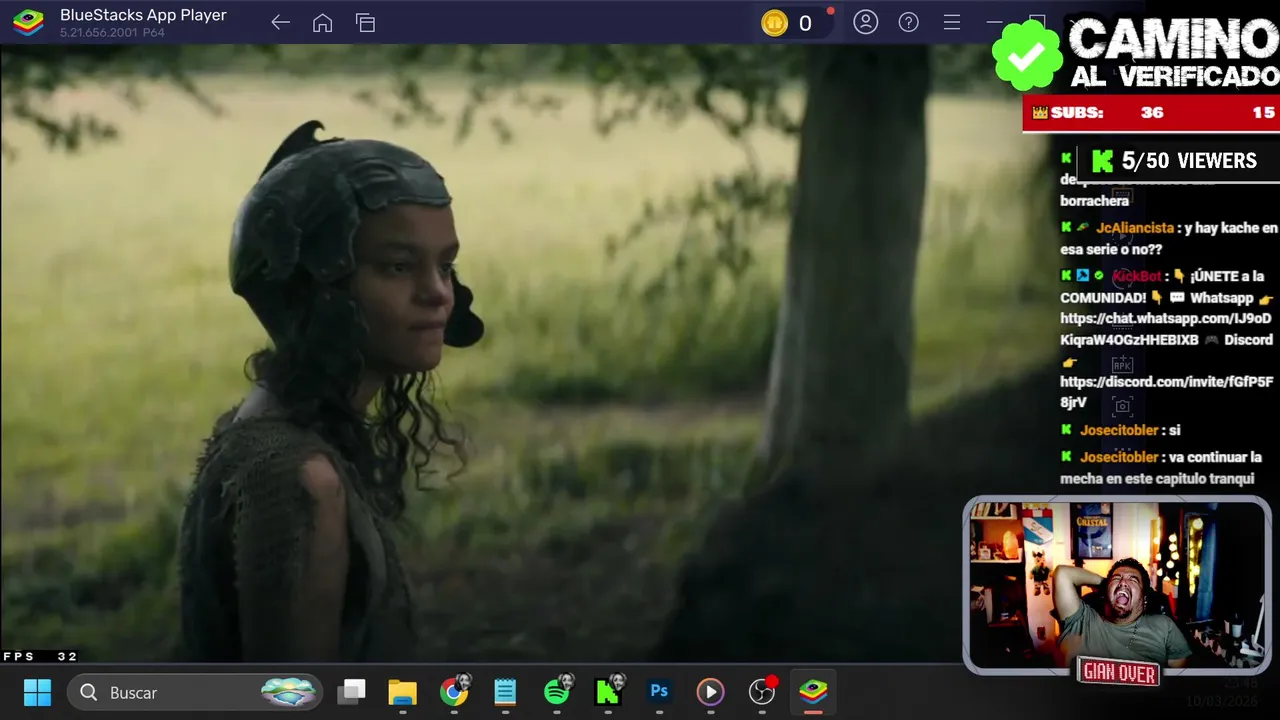
Task: Open File Explorer from the taskbar
Action: 402,692
